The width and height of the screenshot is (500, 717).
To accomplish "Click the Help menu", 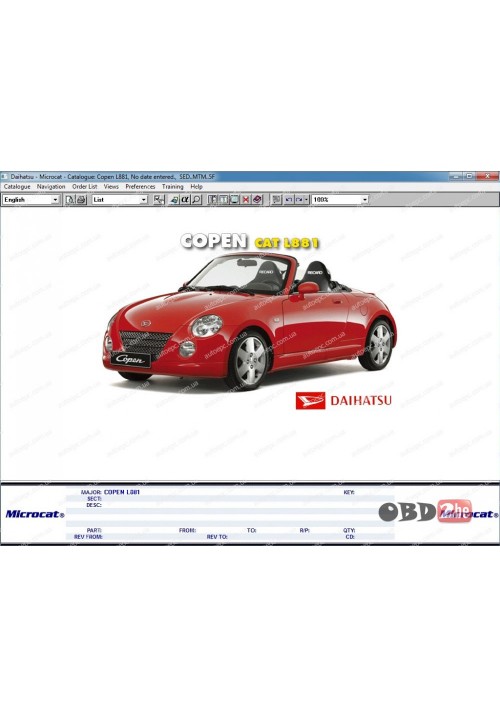I will tap(197, 187).
